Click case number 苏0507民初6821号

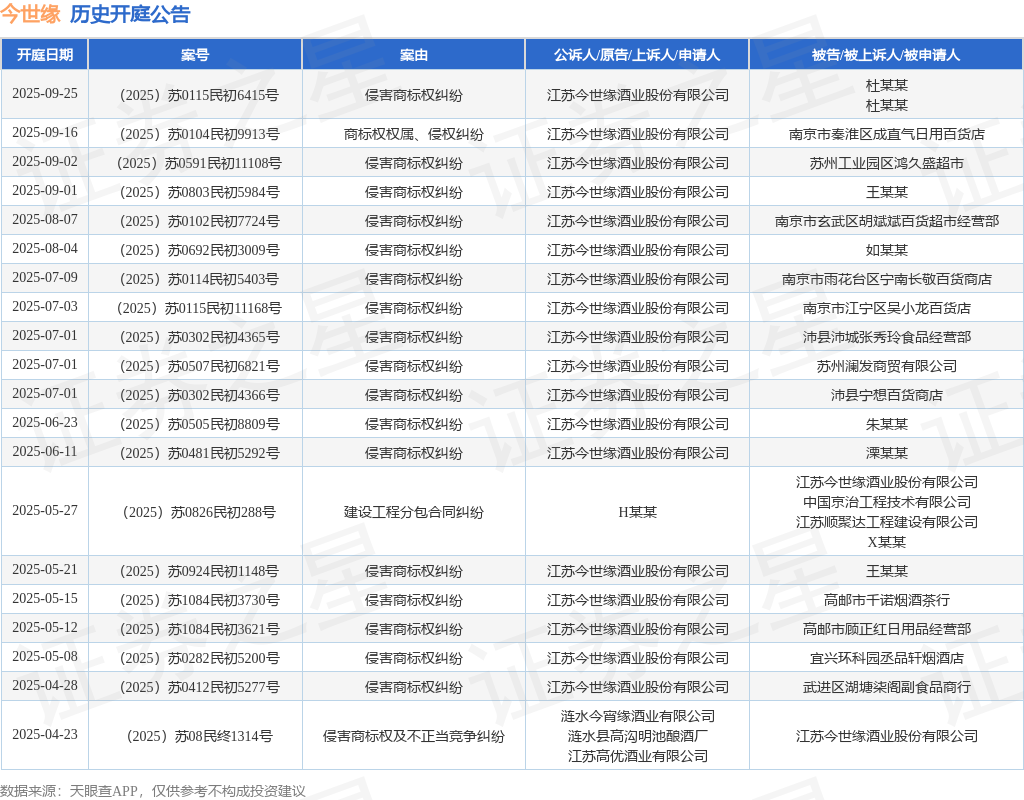[199, 366]
